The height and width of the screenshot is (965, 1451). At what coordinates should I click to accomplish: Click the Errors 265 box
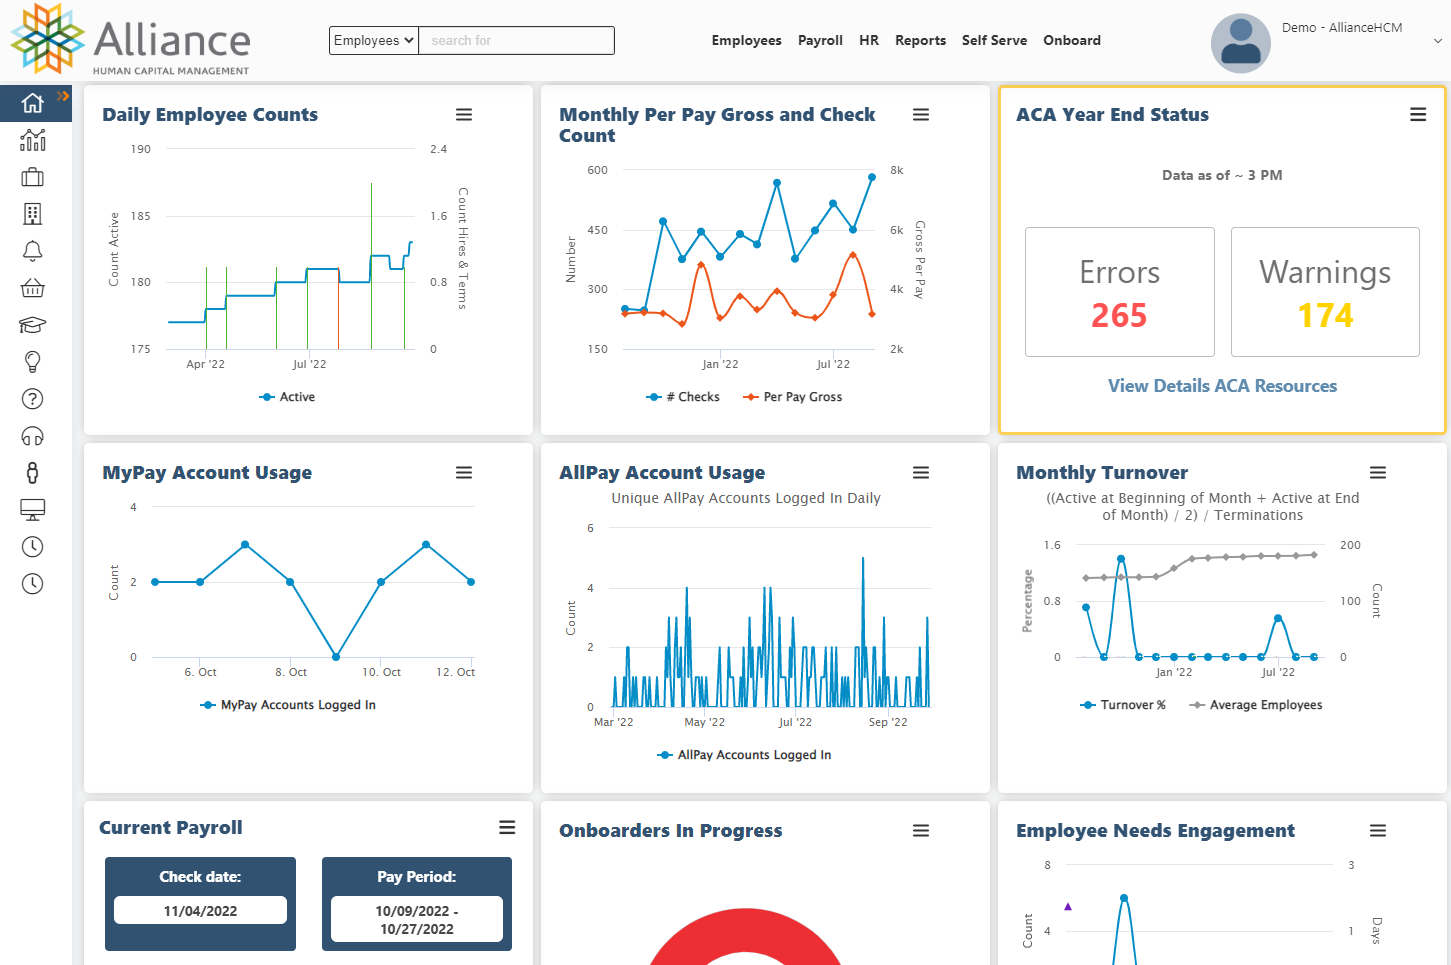coord(1119,292)
